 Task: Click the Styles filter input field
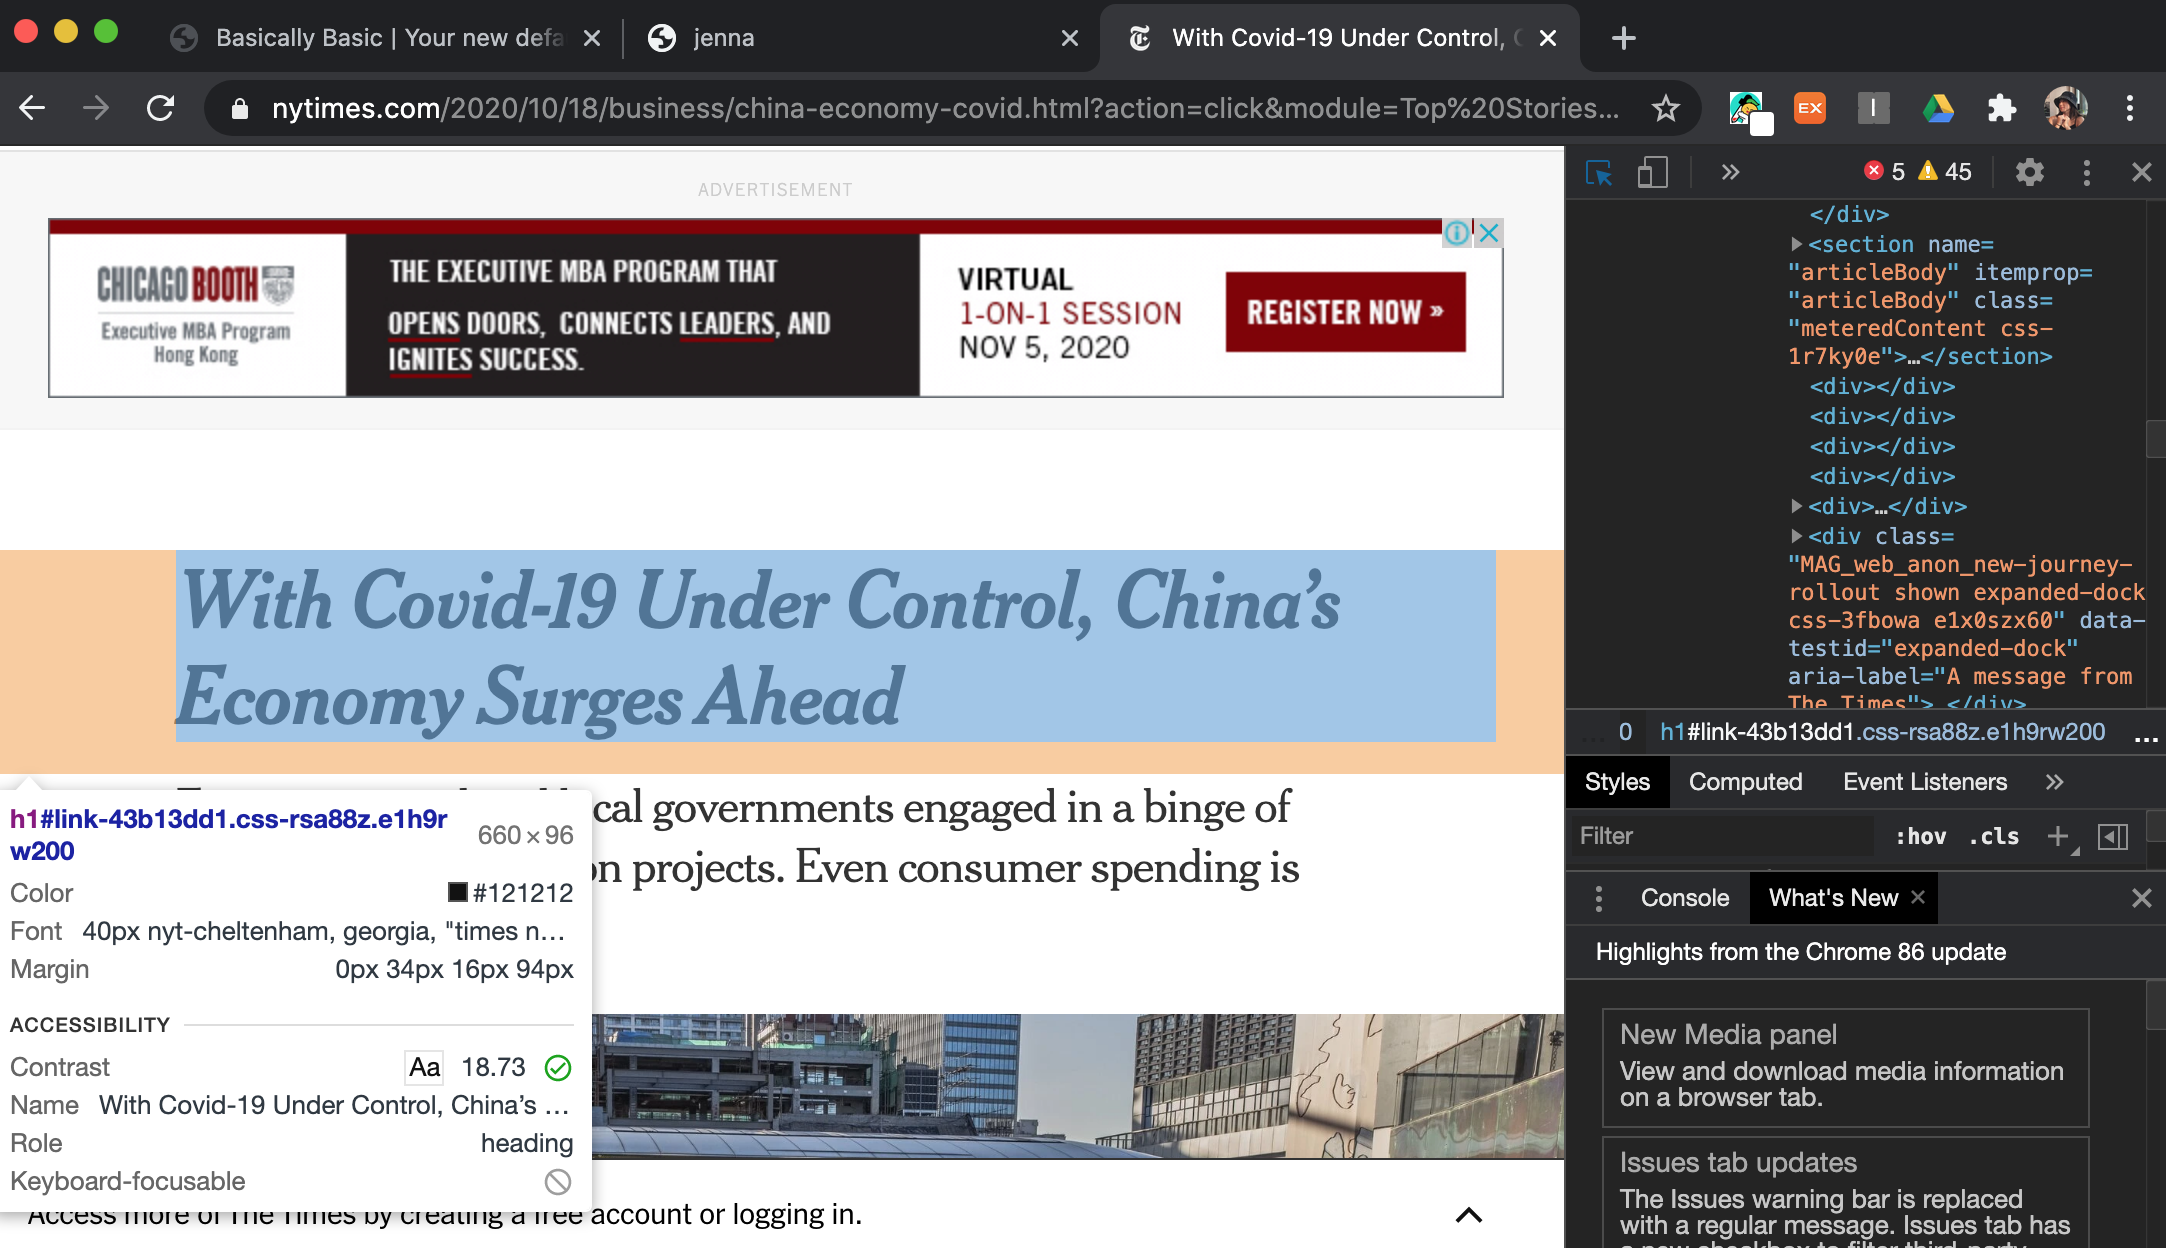[x=1720, y=836]
